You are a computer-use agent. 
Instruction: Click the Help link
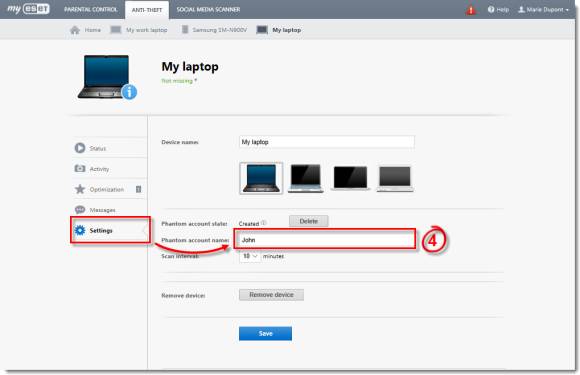coord(502,10)
